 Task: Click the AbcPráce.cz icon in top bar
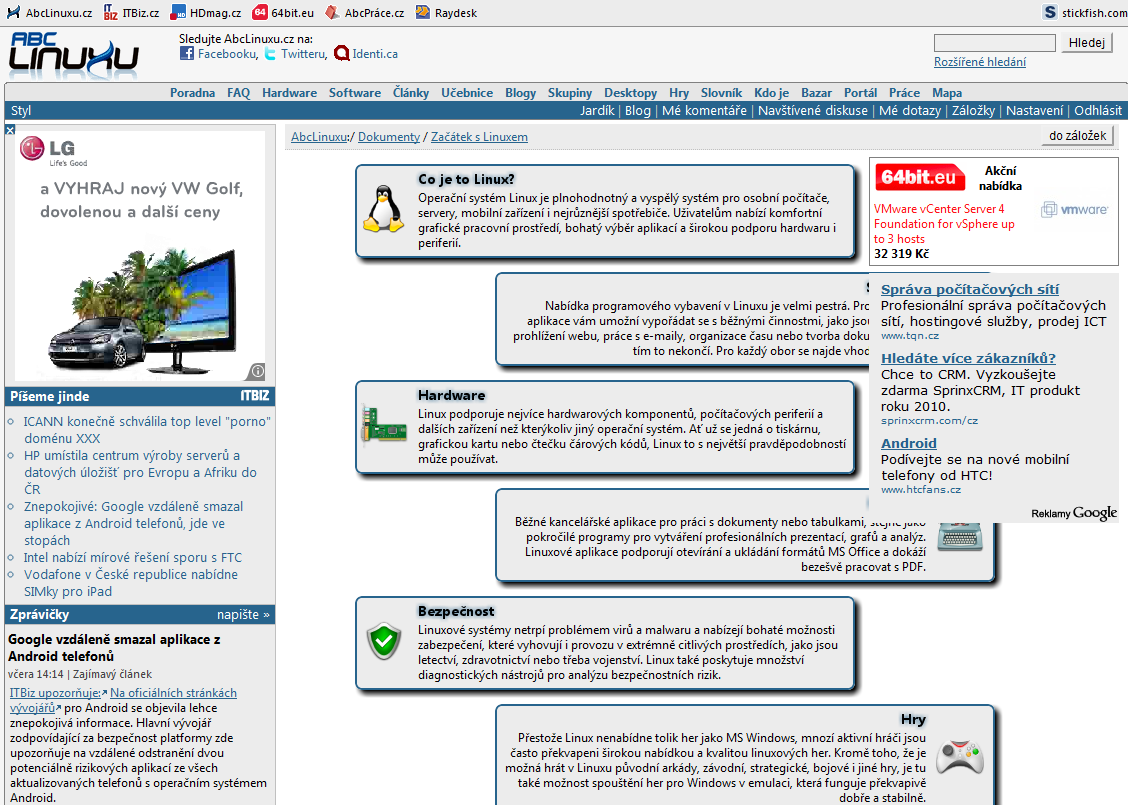pos(332,12)
